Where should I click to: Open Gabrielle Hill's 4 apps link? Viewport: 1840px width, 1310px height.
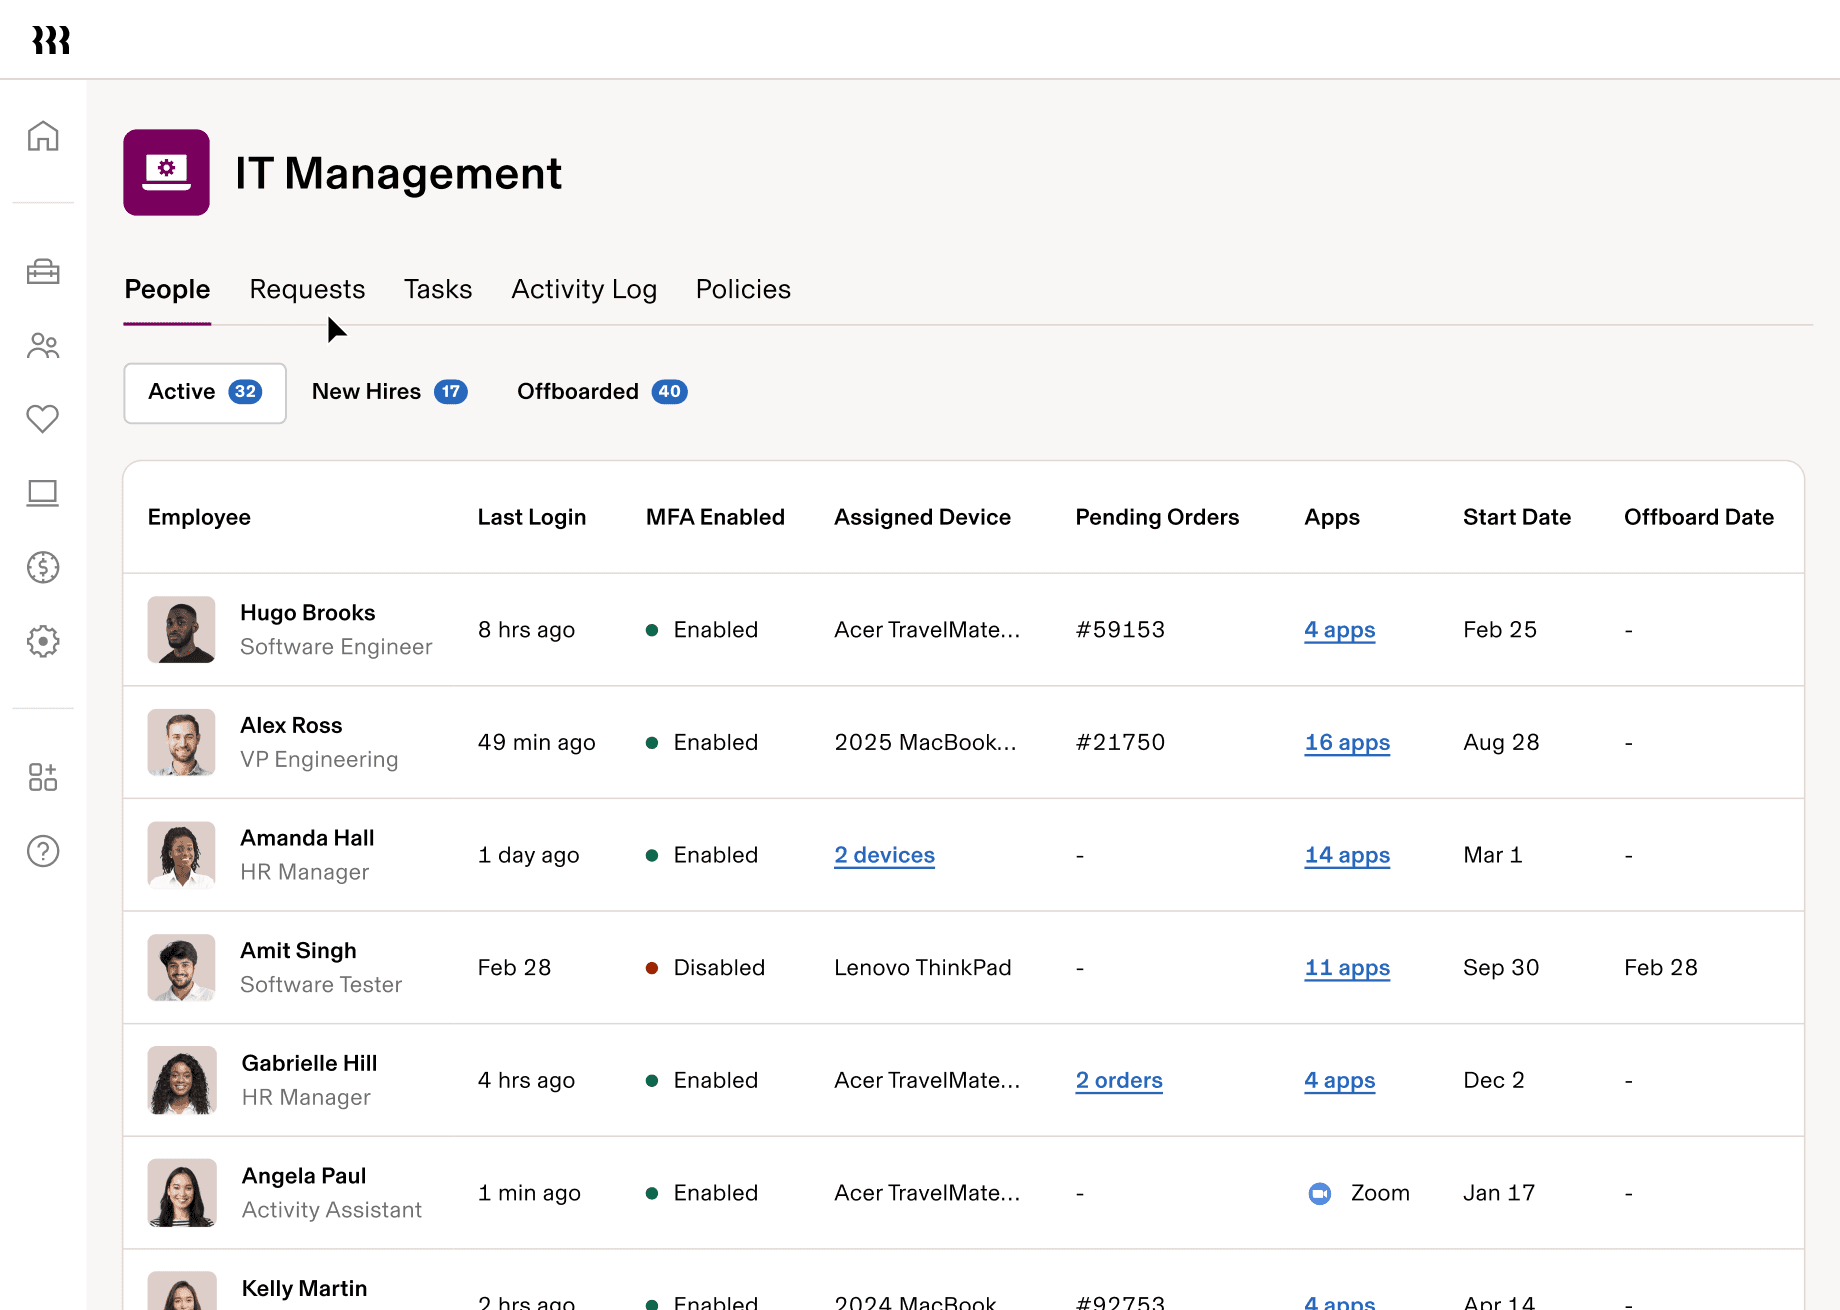[x=1339, y=1081]
